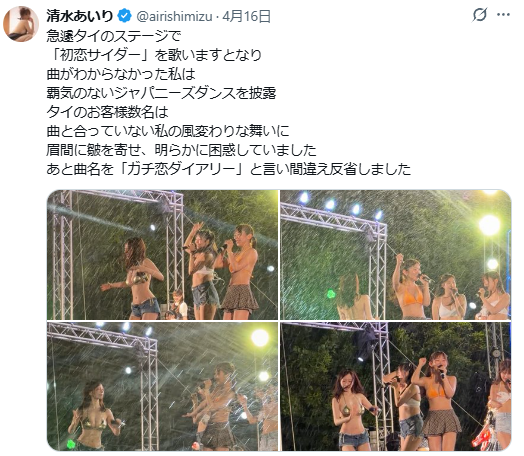Click the woman in gold bikini, bottom-right photo
Screen dimensions: 524x456
351,411
